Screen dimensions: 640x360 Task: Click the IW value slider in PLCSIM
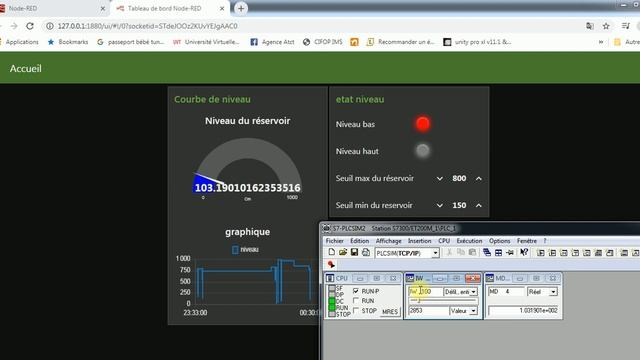click(x=443, y=301)
